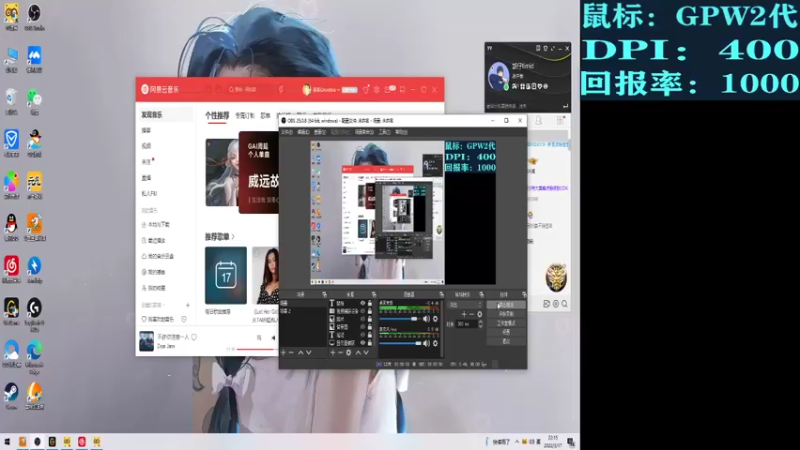This screenshot has width=800, height=450.
Task: Open transition properties gear icon
Action: click(x=480, y=314)
